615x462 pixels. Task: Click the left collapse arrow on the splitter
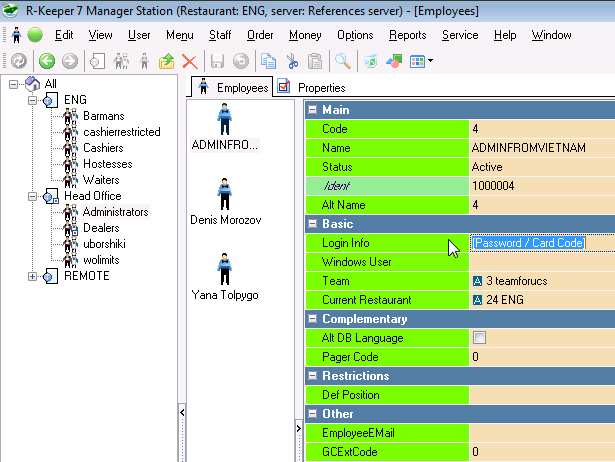pyautogui.click(x=182, y=412)
